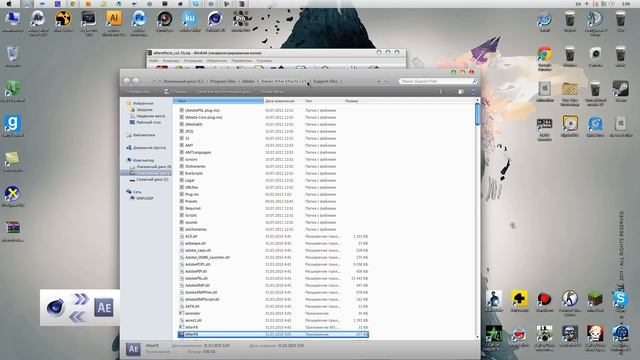This screenshot has height=360, width=640.
Task: Launch the Nuke desktop shortcut
Action: 63,19
